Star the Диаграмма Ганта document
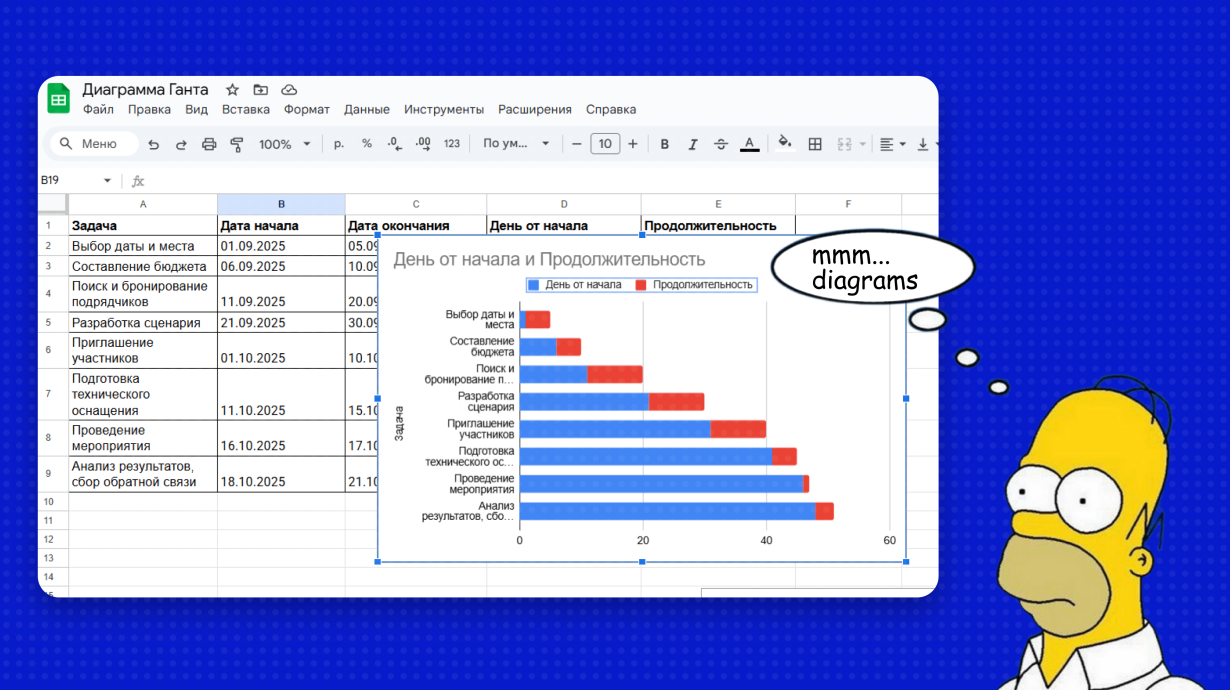1230x690 pixels. 232,90
